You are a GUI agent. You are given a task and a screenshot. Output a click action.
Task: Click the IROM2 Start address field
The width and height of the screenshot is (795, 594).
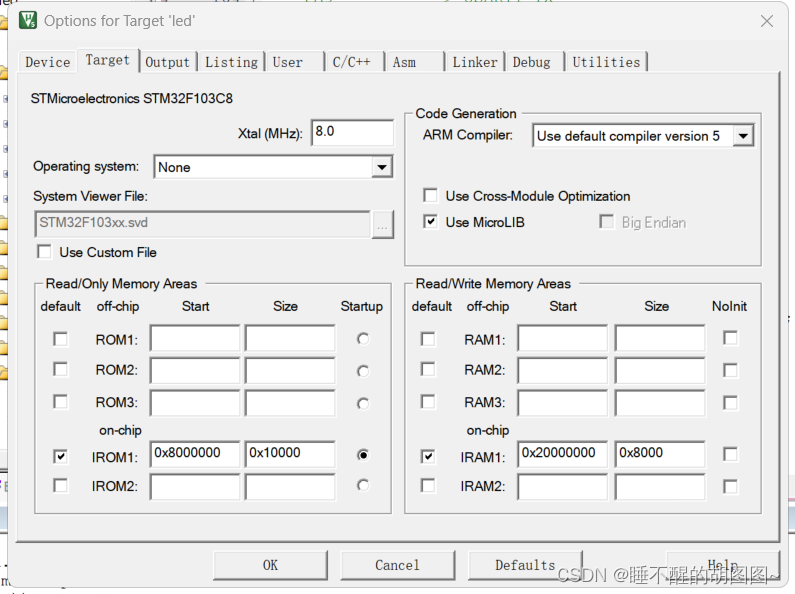(x=195, y=487)
